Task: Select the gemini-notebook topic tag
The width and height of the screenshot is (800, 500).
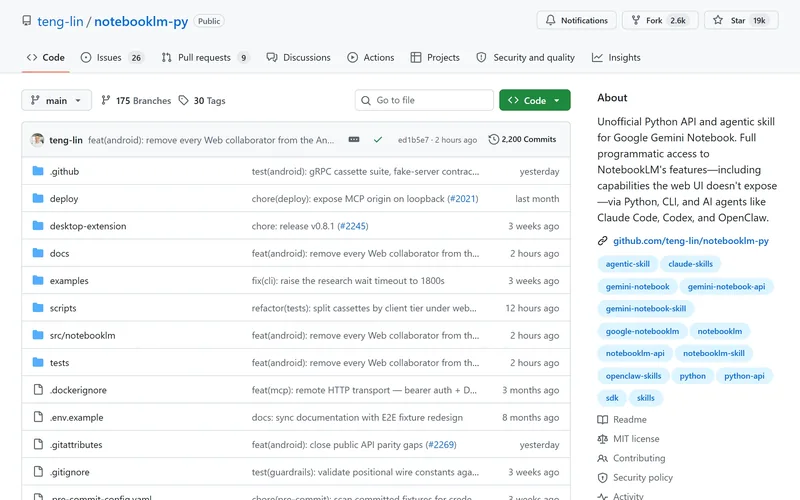Action: (x=637, y=287)
